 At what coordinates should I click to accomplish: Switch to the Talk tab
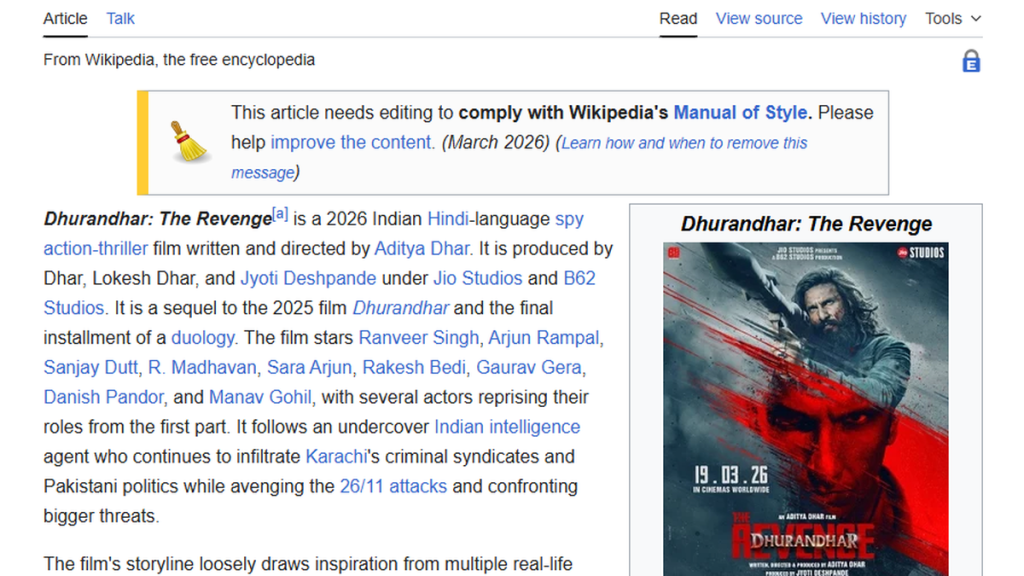coord(120,18)
